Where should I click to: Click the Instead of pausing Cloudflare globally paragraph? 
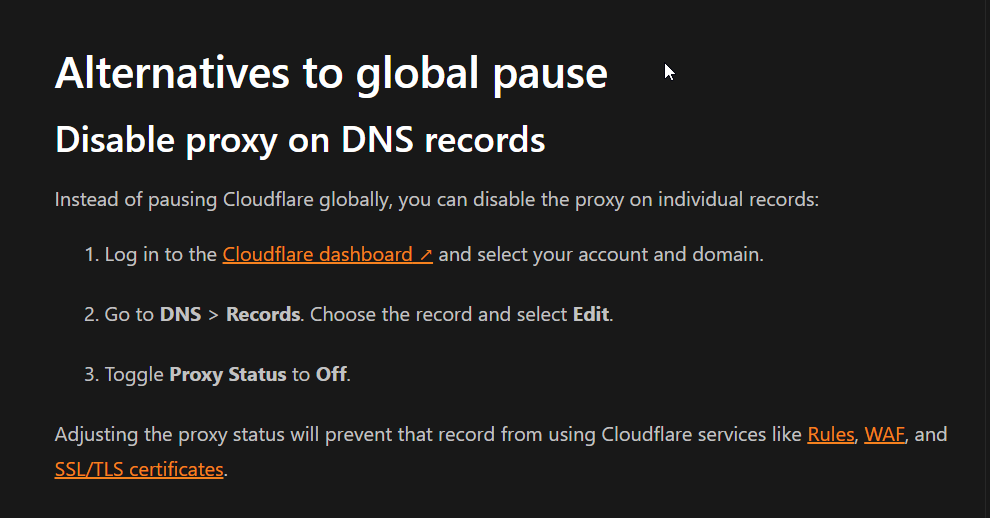click(x=437, y=200)
